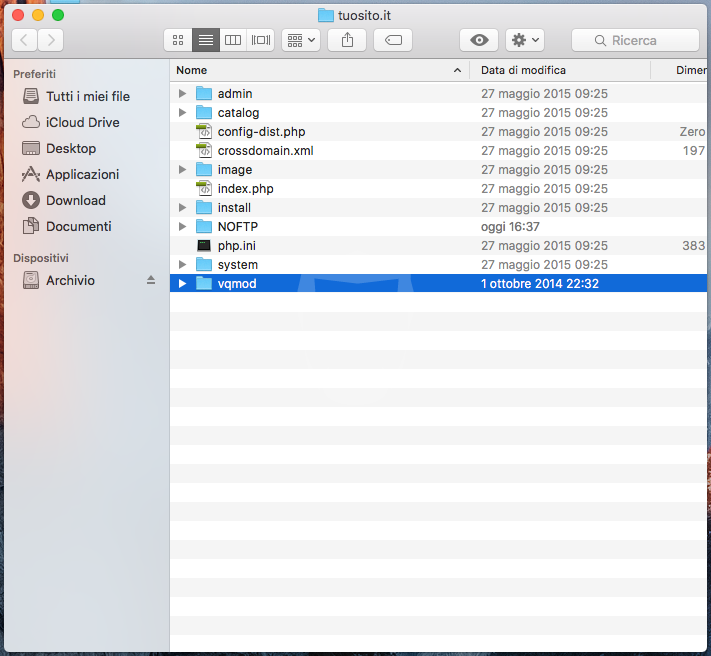This screenshot has width=711, height=656.
Task: Click the Quick Look eye button
Action: (479, 40)
